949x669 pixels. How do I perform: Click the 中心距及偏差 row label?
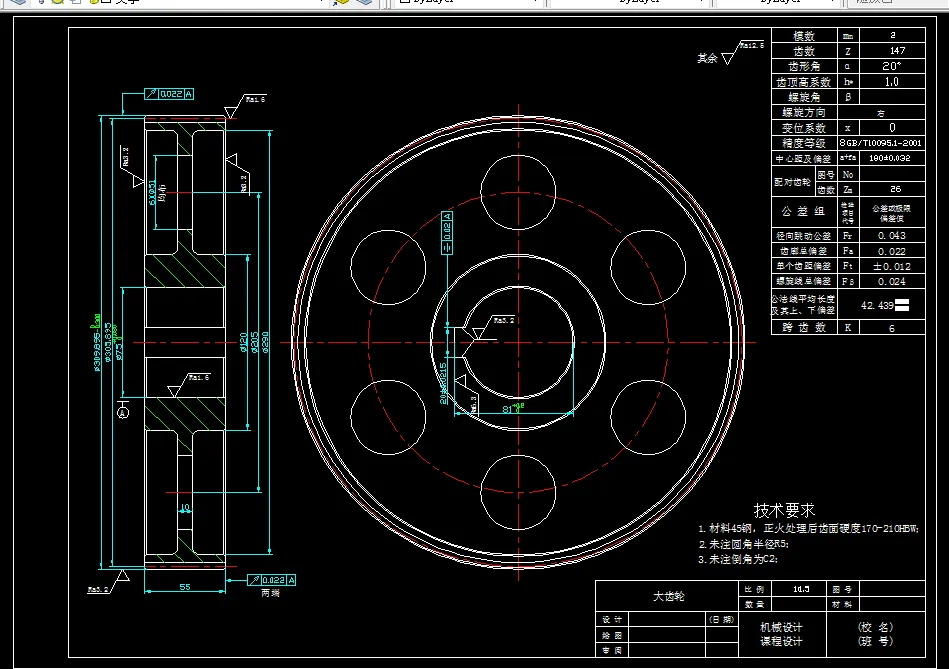(x=804, y=159)
